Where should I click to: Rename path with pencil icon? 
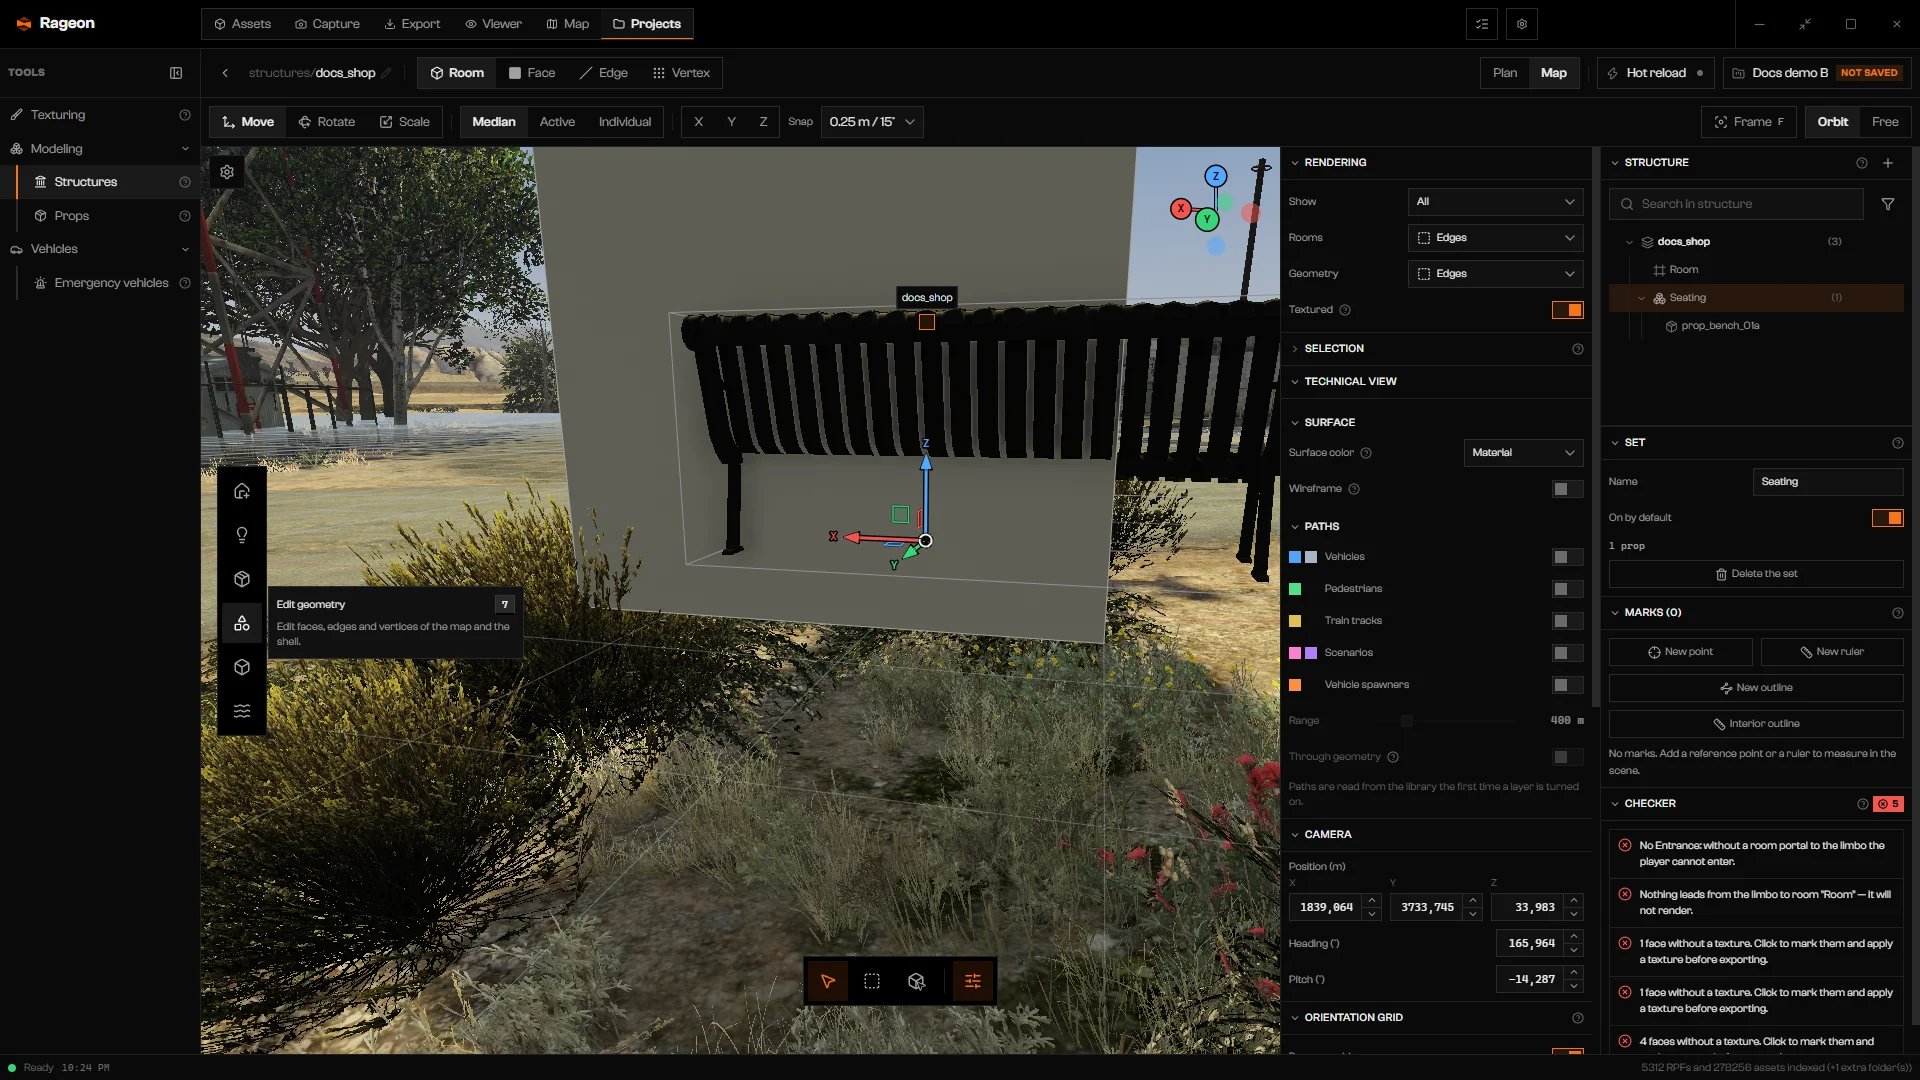coord(387,73)
